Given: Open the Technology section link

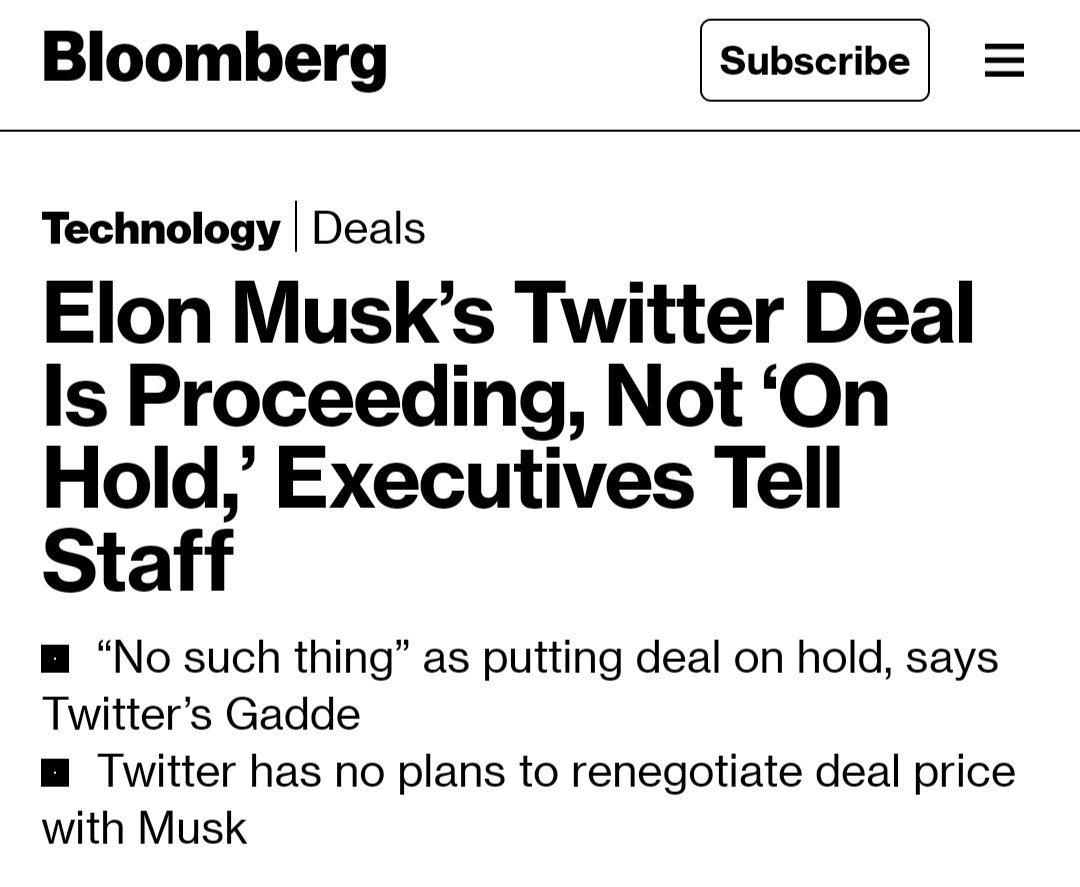Looking at the screenshot, I should tap(161, 229).
